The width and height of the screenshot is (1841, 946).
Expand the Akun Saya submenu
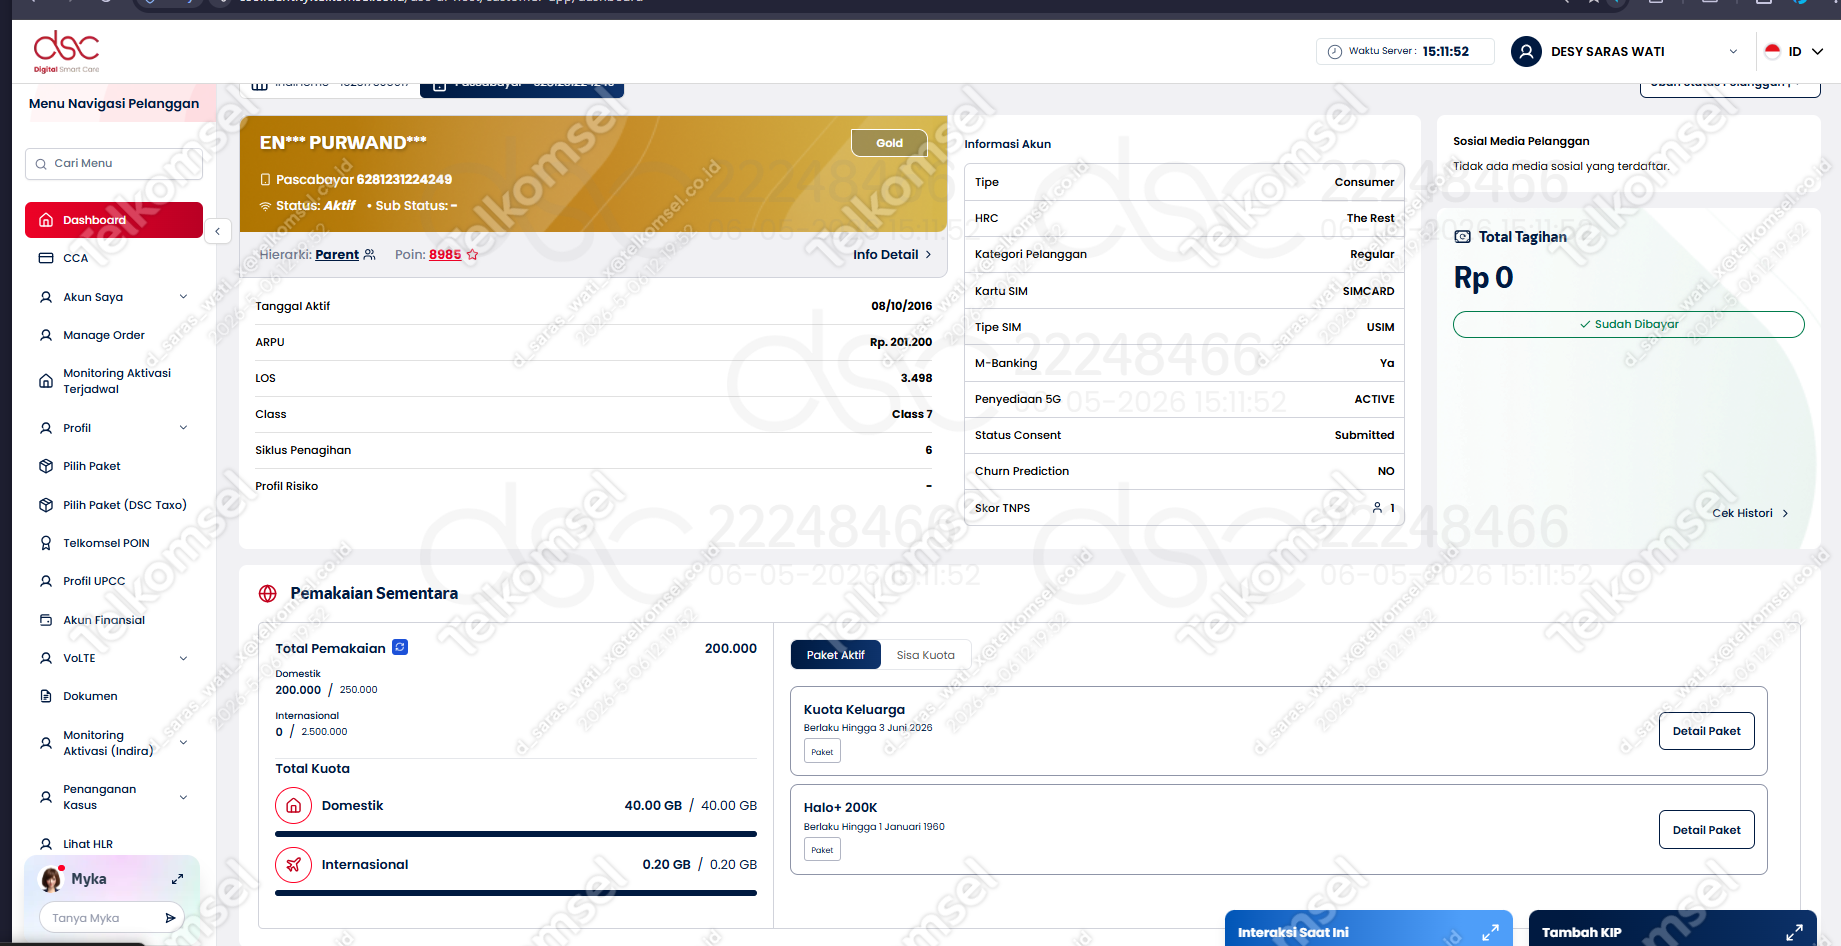tap(184, 296)
